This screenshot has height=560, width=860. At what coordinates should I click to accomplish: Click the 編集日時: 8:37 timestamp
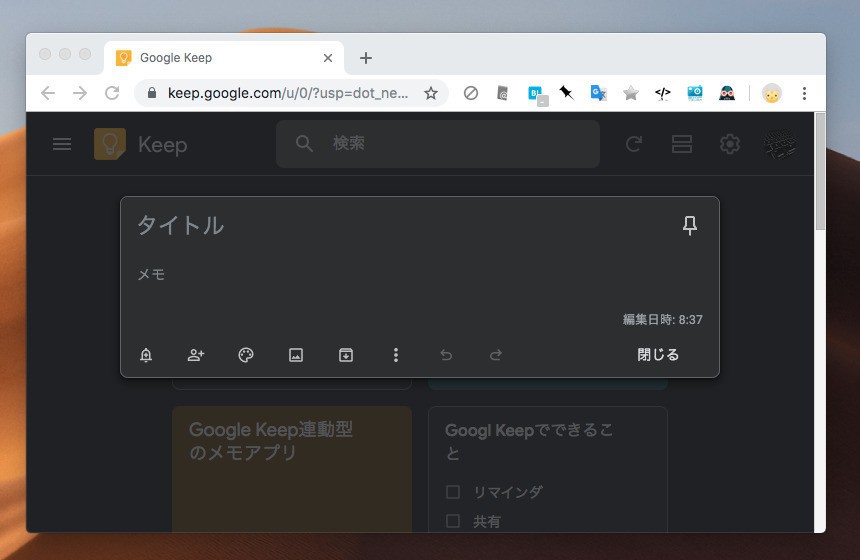pos(662,320)
